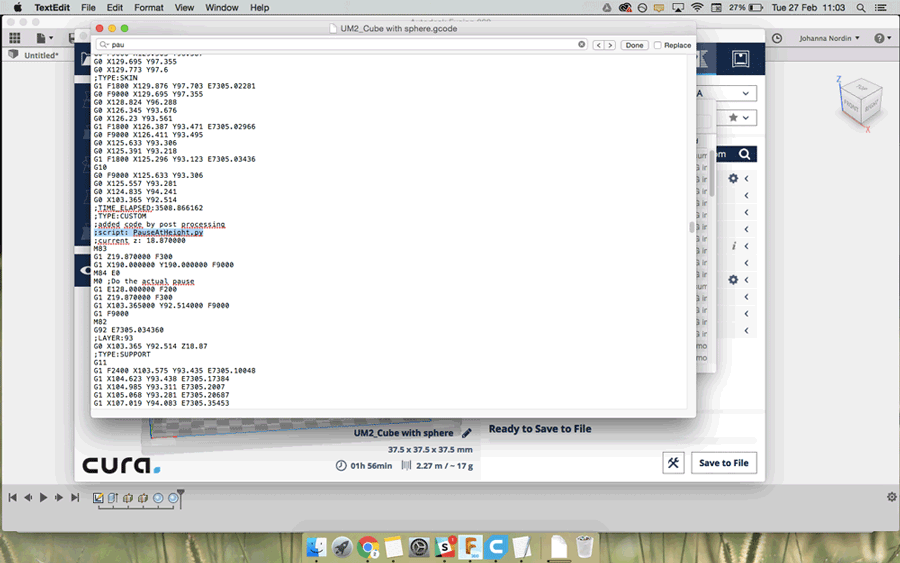
Task: Click the info icon in Cura settings list
Action: click(734, 246)
